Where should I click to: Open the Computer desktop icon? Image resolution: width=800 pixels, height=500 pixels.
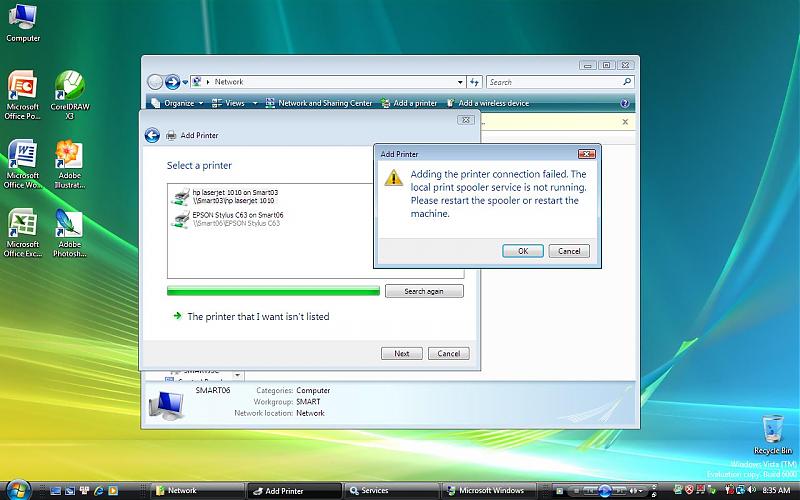22,20
